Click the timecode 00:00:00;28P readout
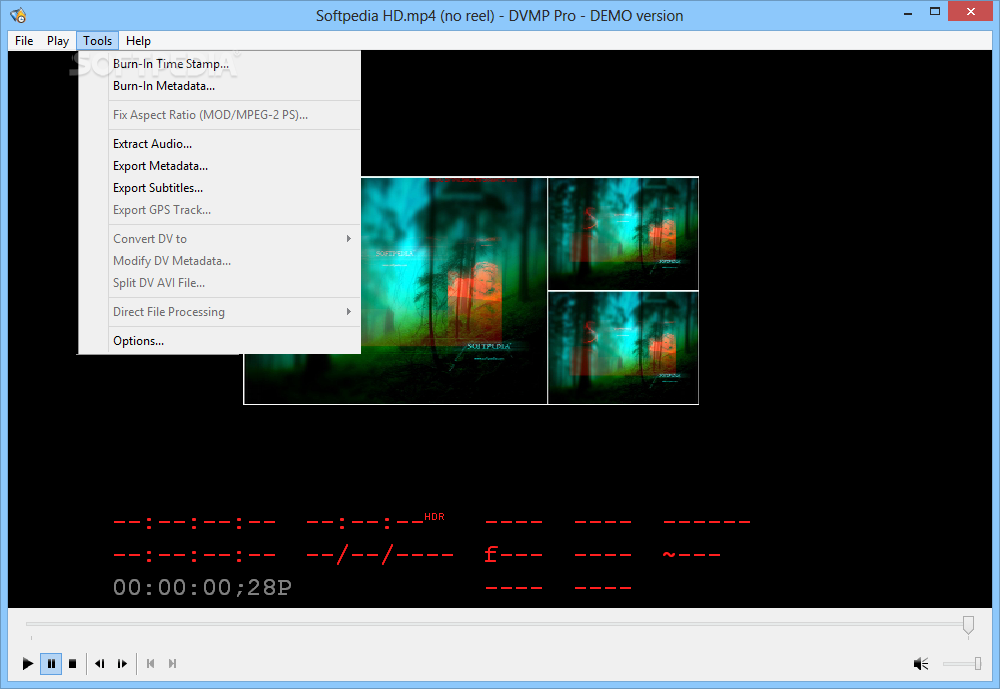Image resolution: width=1000 pixels, height=689 pixels. 202,588
